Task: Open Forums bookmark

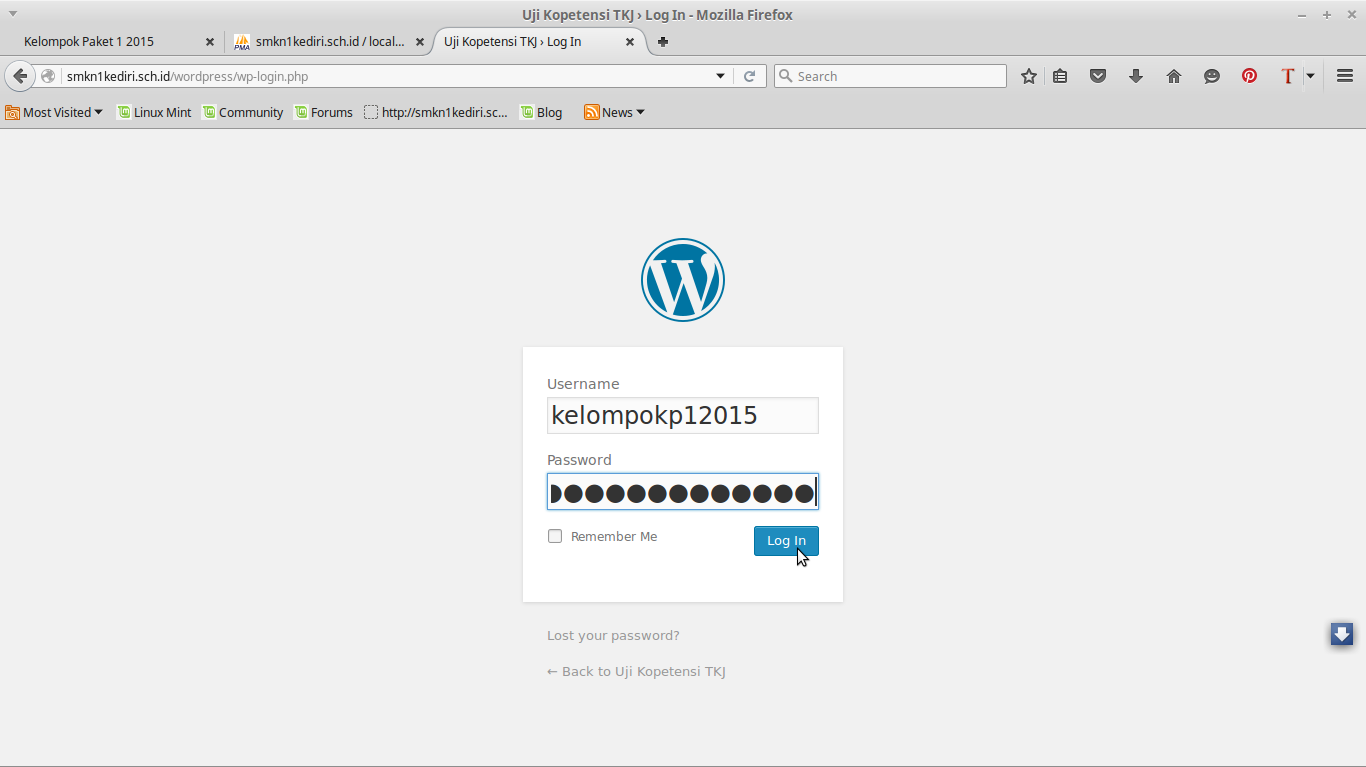Action: [323, 112]
